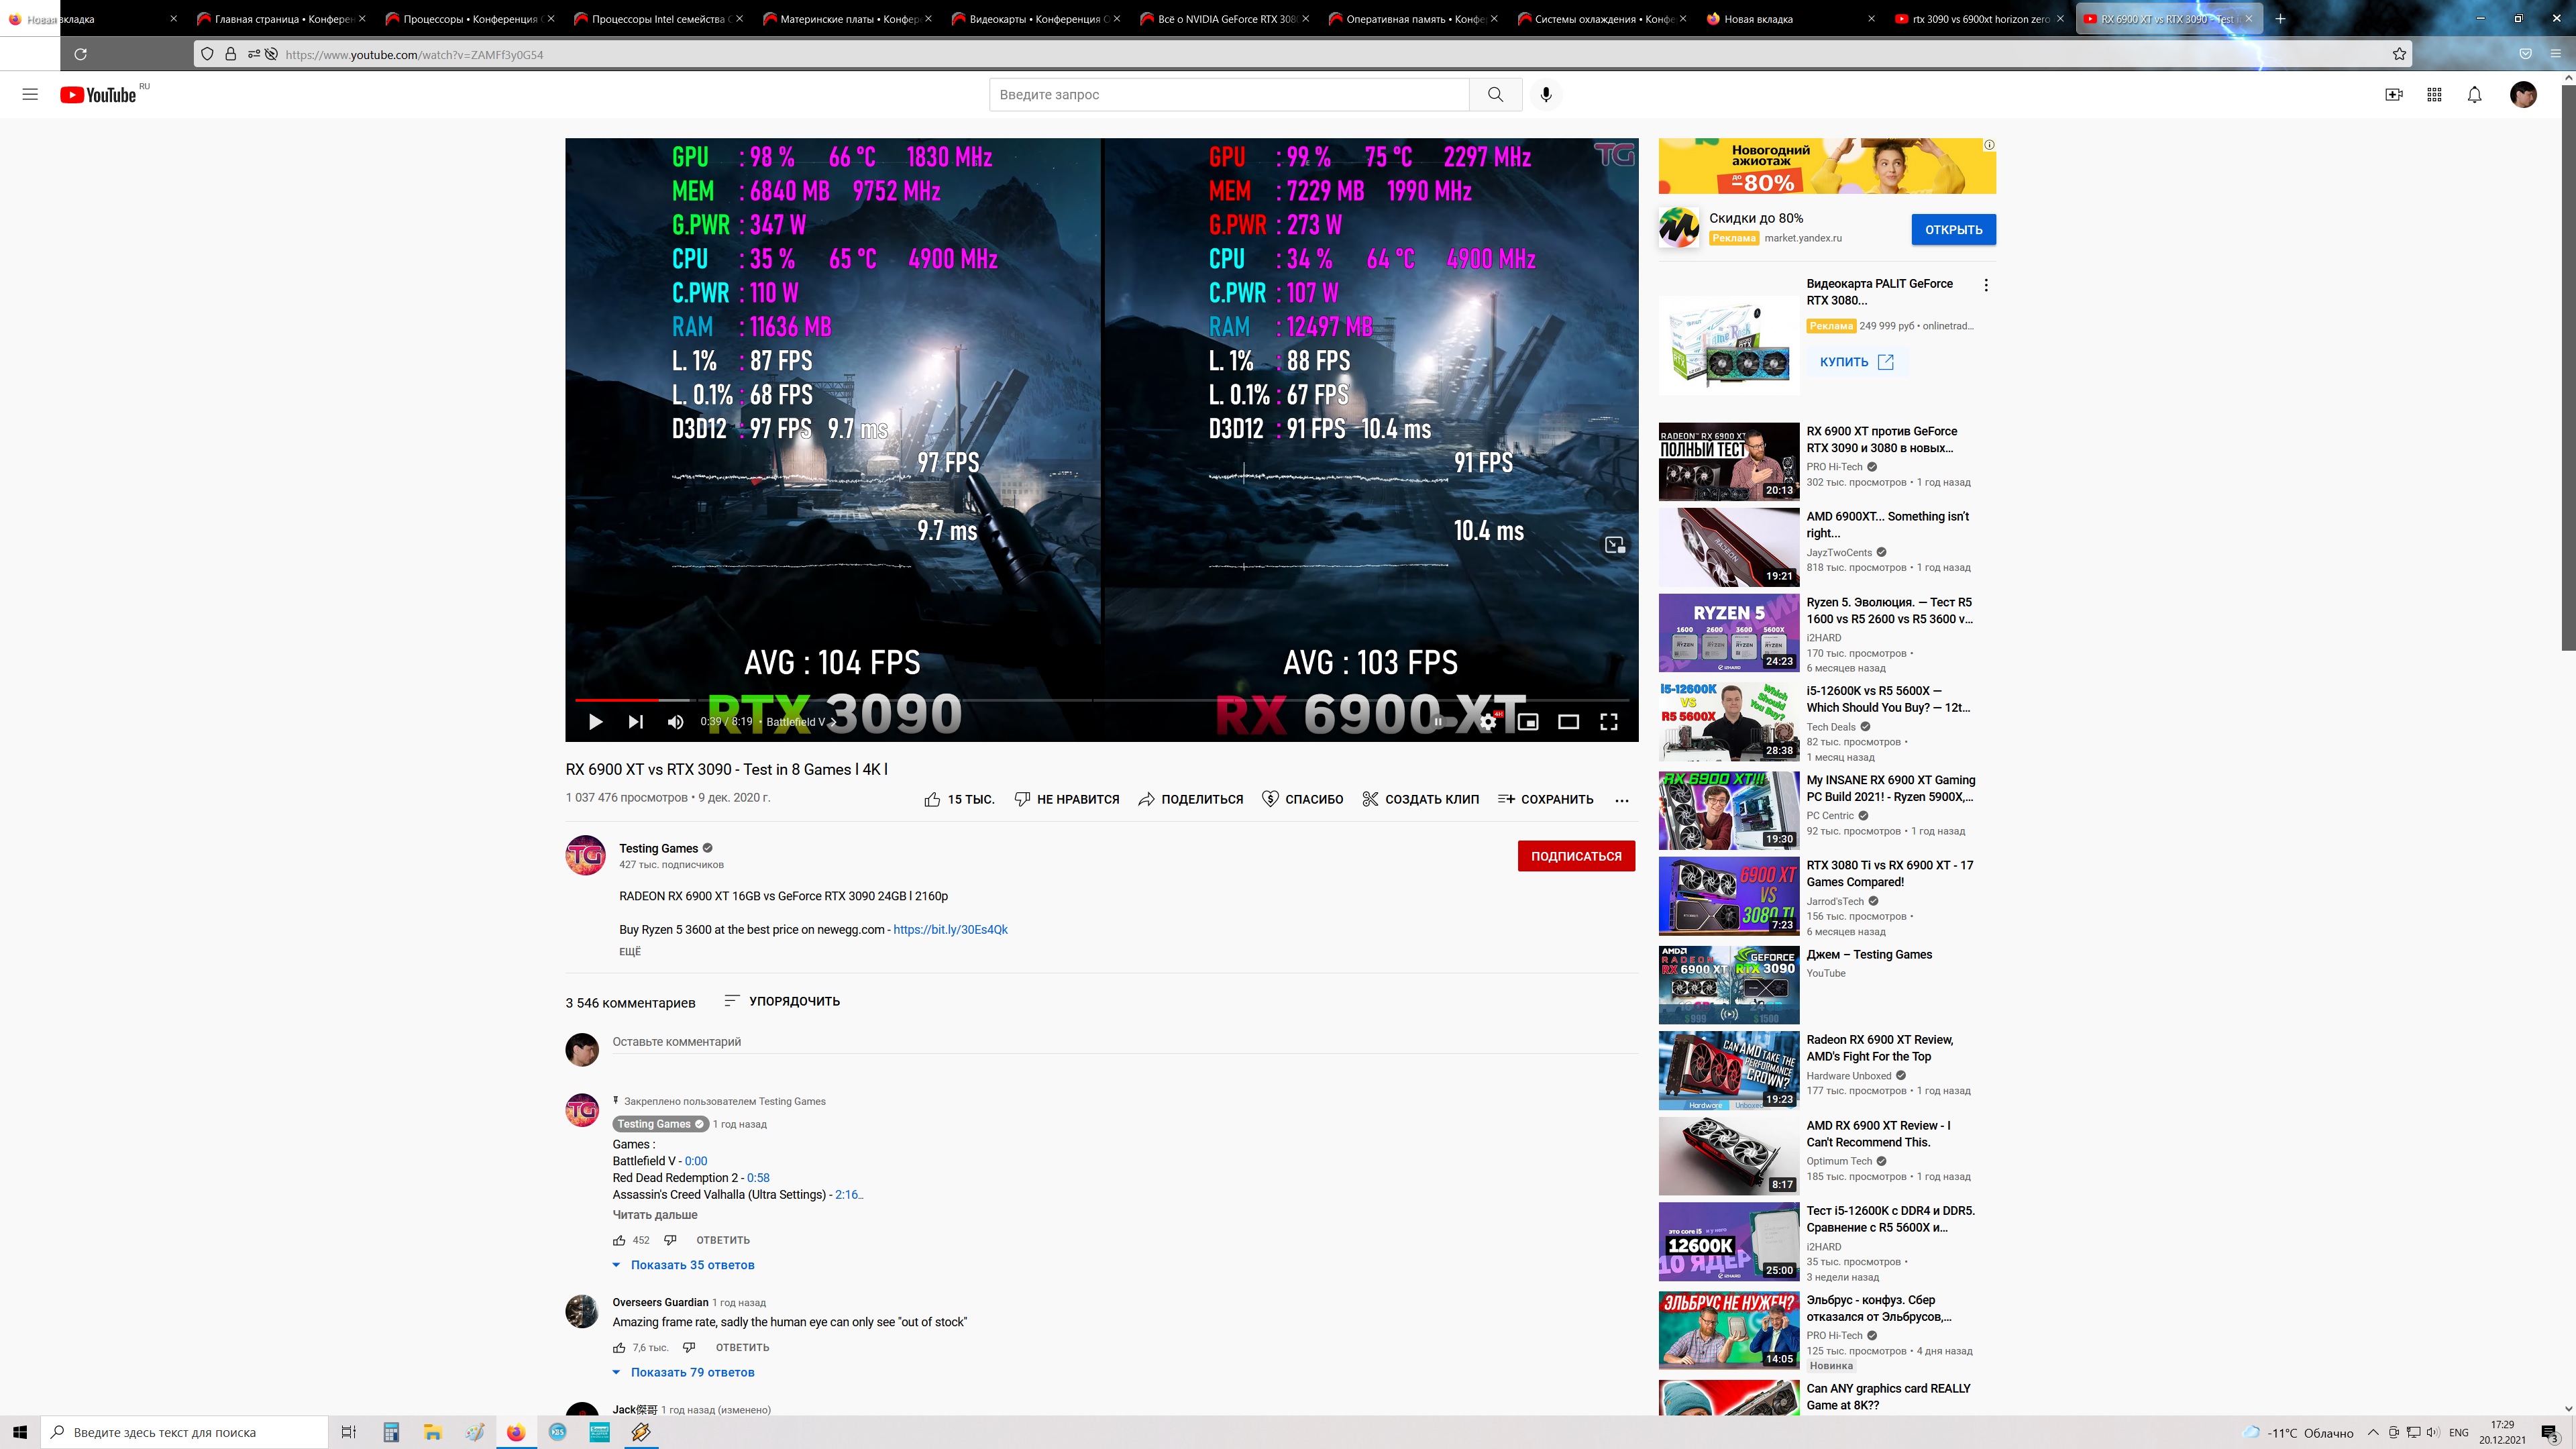Like the video (15 ТЫС.)

pos(959,799)
